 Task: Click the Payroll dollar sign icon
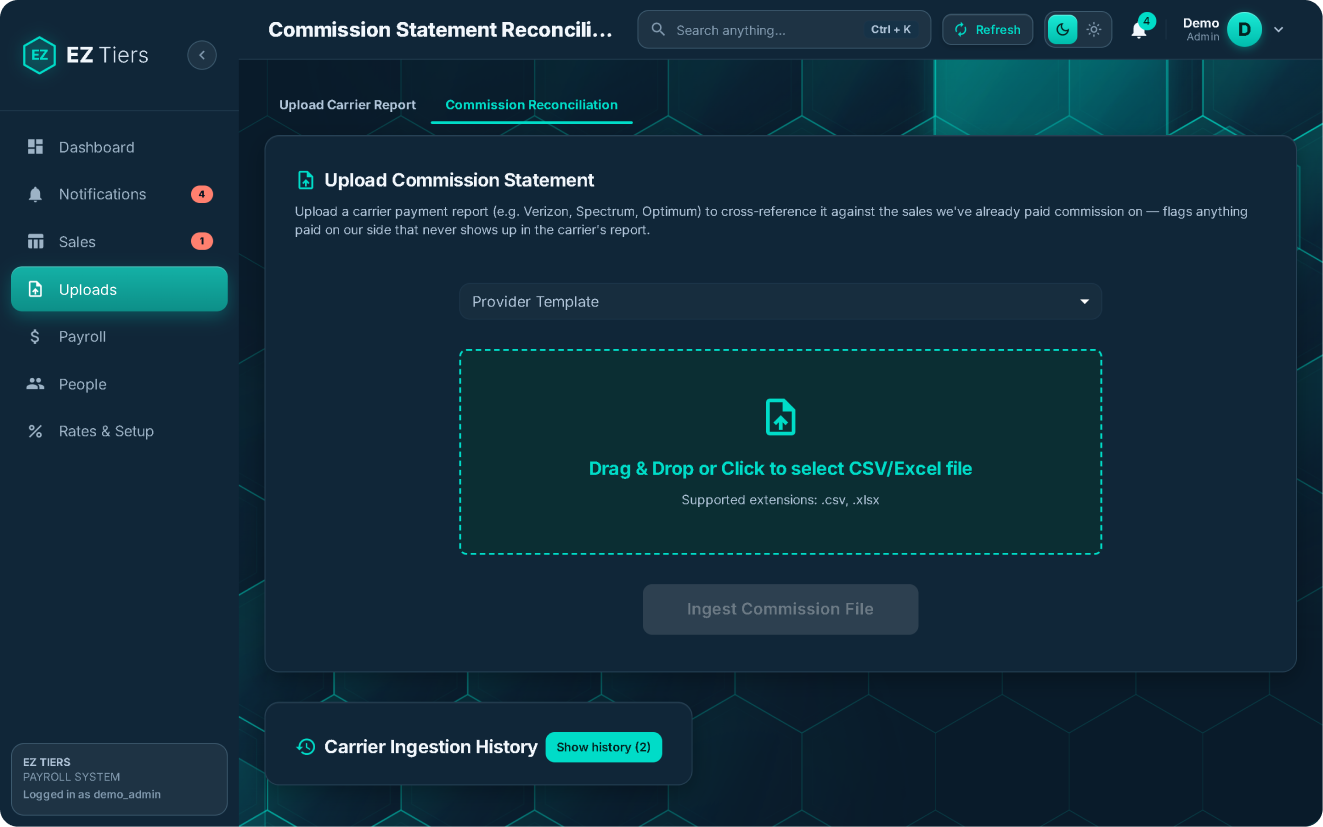[35, 337]
